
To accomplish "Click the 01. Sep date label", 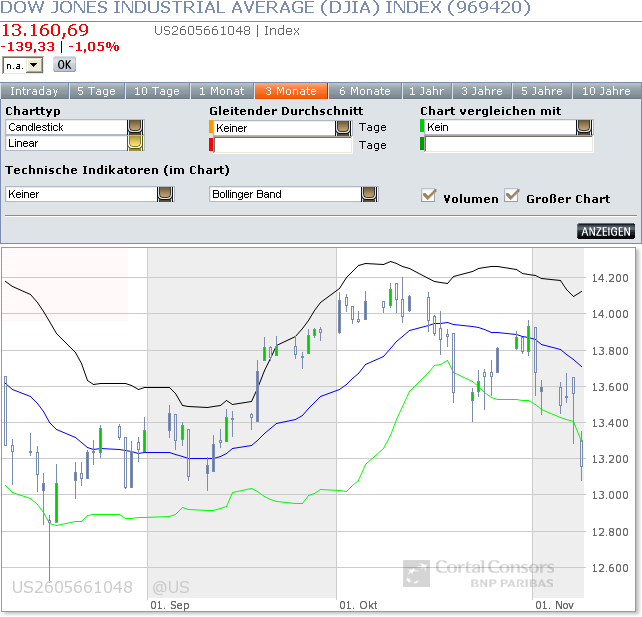I will (x=170, y=605).
